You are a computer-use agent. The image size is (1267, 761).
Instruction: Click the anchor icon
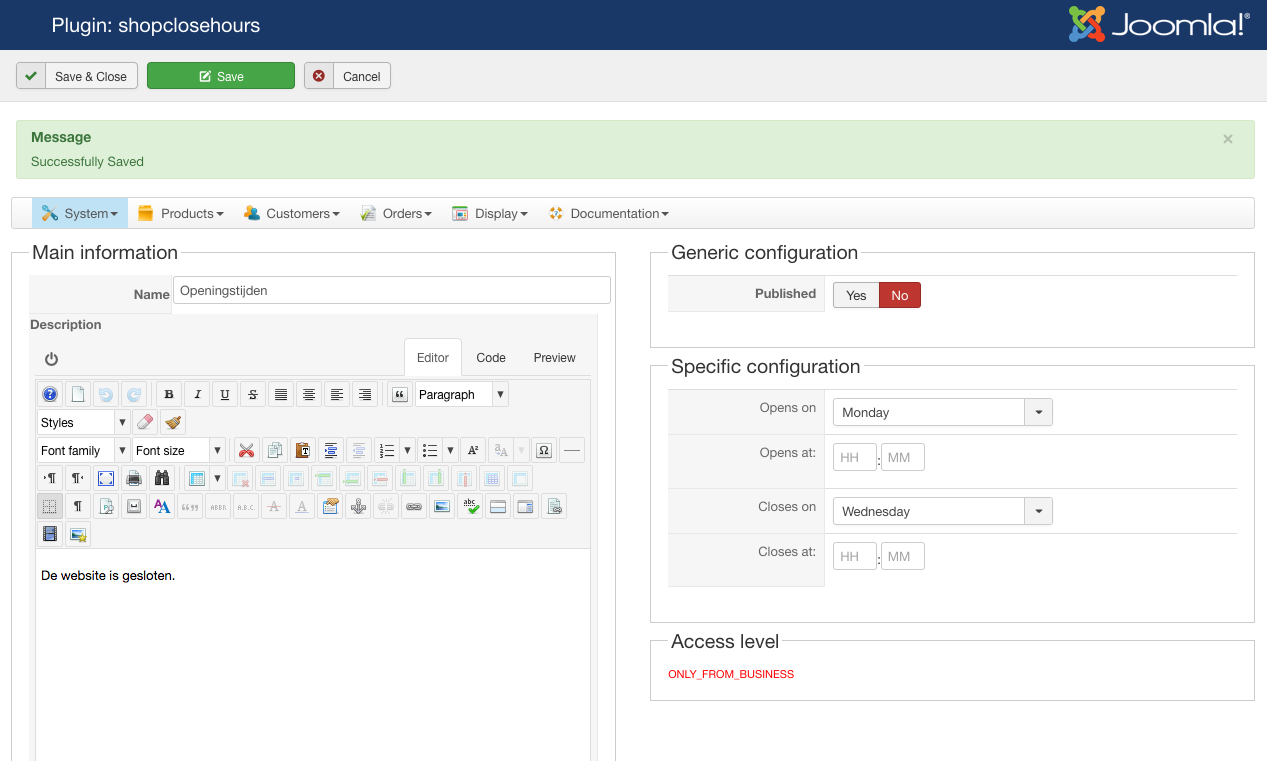point(358,507)
